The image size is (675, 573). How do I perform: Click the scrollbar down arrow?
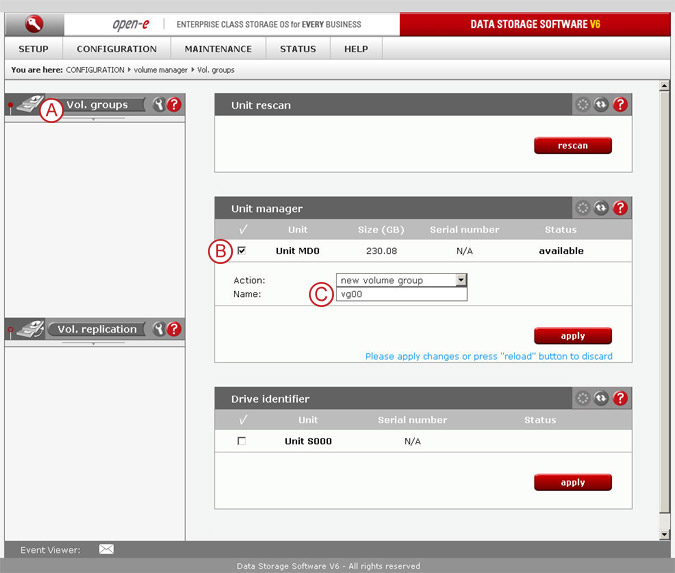(x=664, y=535)
